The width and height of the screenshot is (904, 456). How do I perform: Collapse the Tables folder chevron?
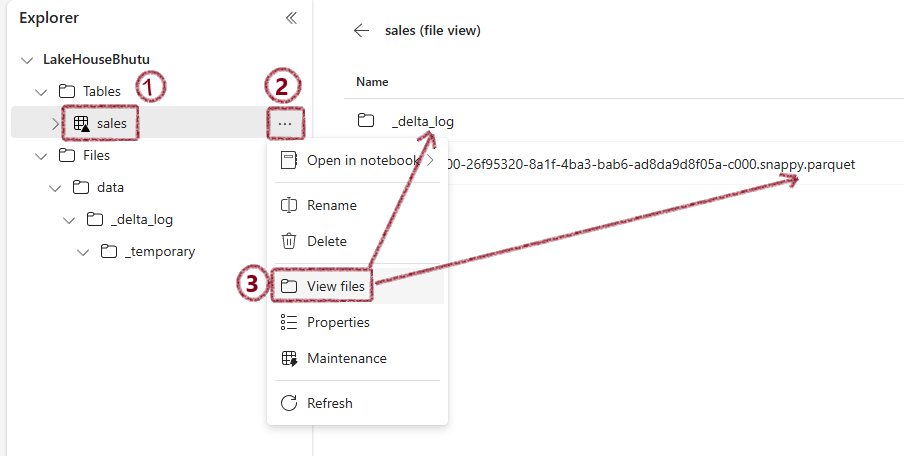[40, 92]
